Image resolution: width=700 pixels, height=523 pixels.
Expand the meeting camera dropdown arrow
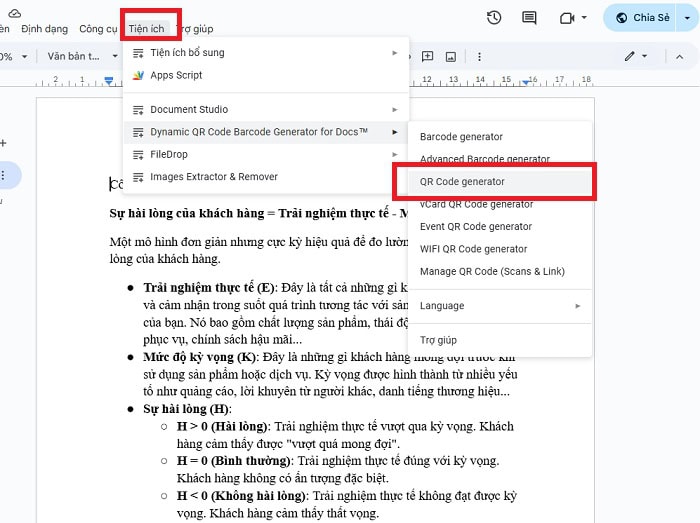(584, 18)
